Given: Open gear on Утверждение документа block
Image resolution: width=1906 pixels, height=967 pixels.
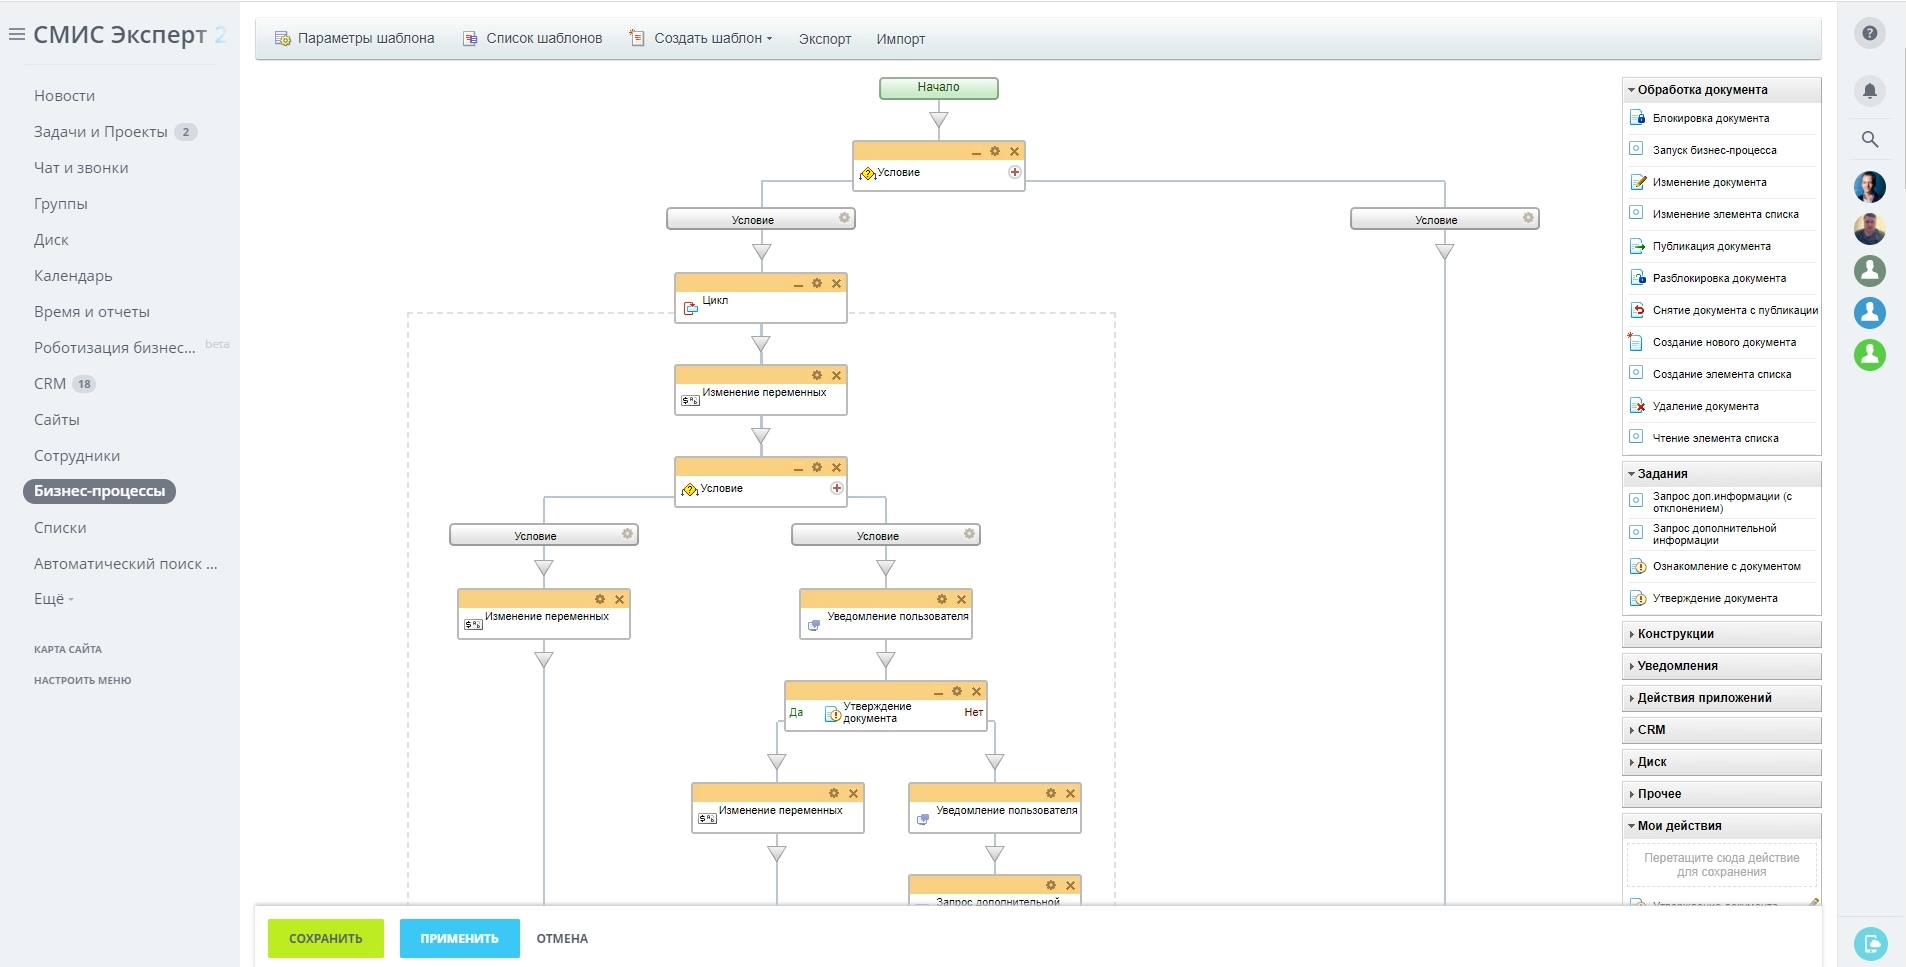Looking at the screenshot, I should 957,692.
